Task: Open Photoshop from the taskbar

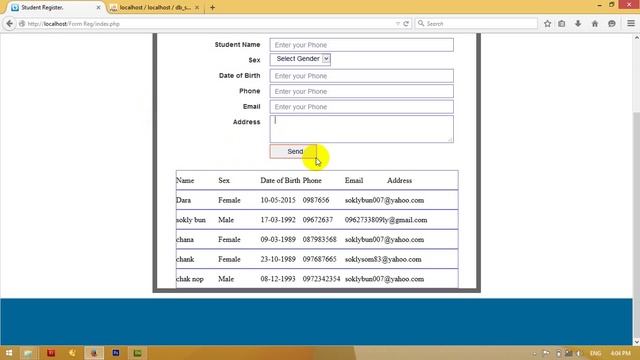Action: coord(116,353)
